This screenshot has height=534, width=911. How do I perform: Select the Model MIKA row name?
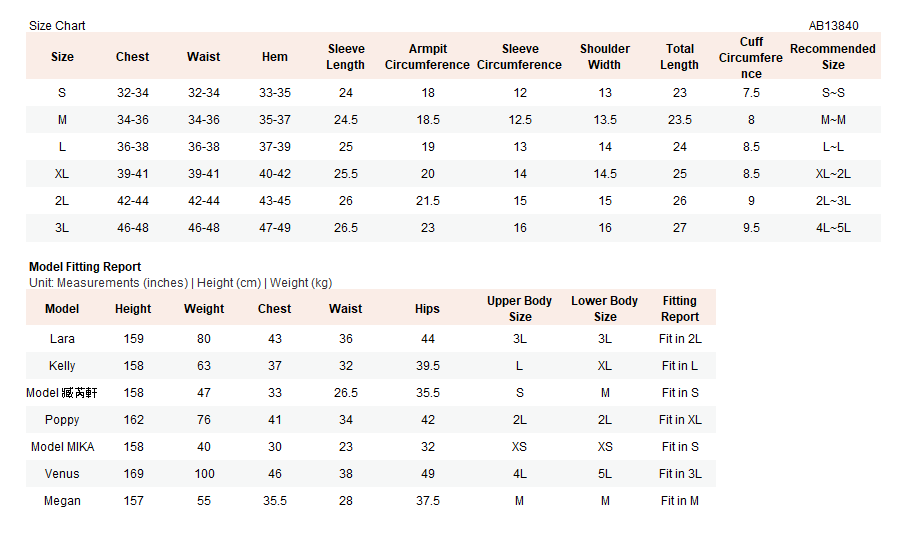pyautogui.click(x=62, y=447)
